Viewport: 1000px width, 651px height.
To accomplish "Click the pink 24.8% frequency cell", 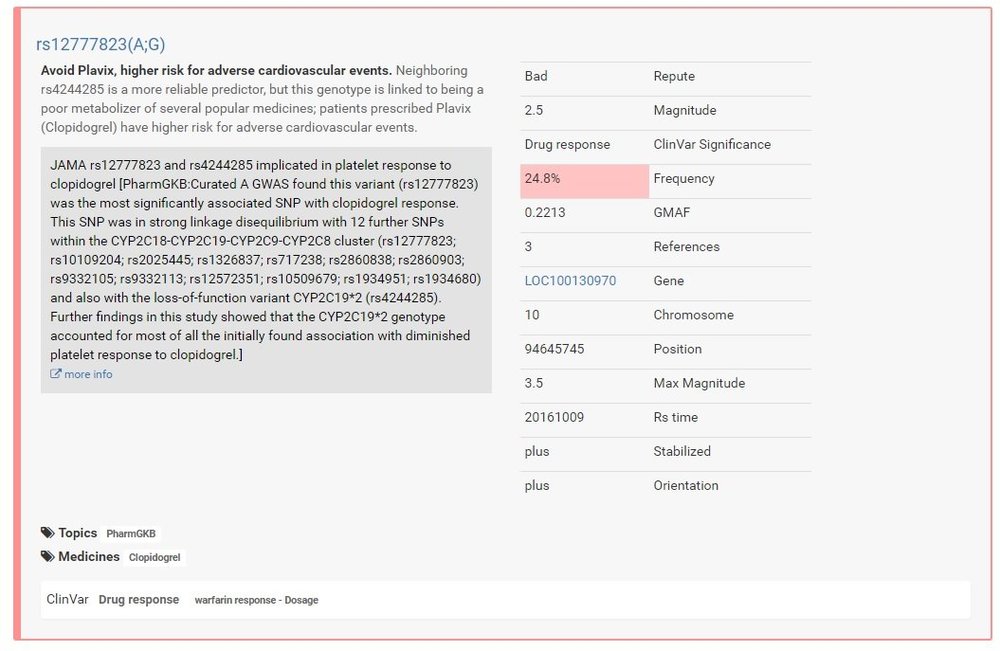I will point(584,179).
